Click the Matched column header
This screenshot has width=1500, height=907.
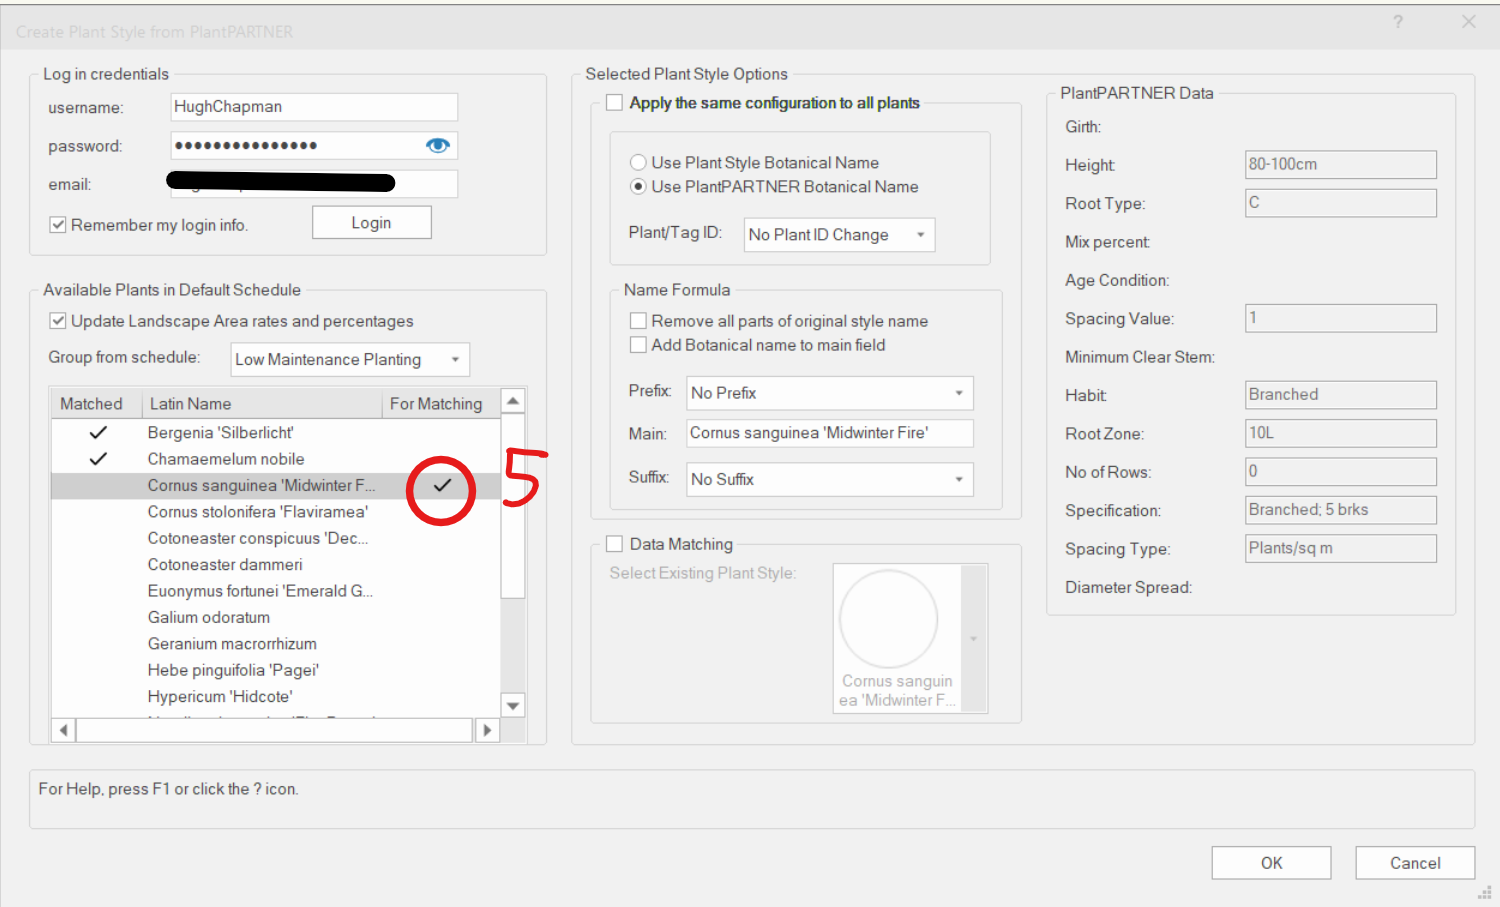(x=92, y=404)
